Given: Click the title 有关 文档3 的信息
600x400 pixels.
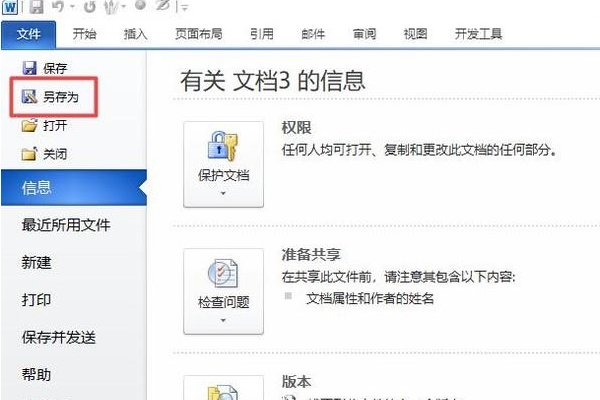Looking at the screenshot, I should [272, 81].
